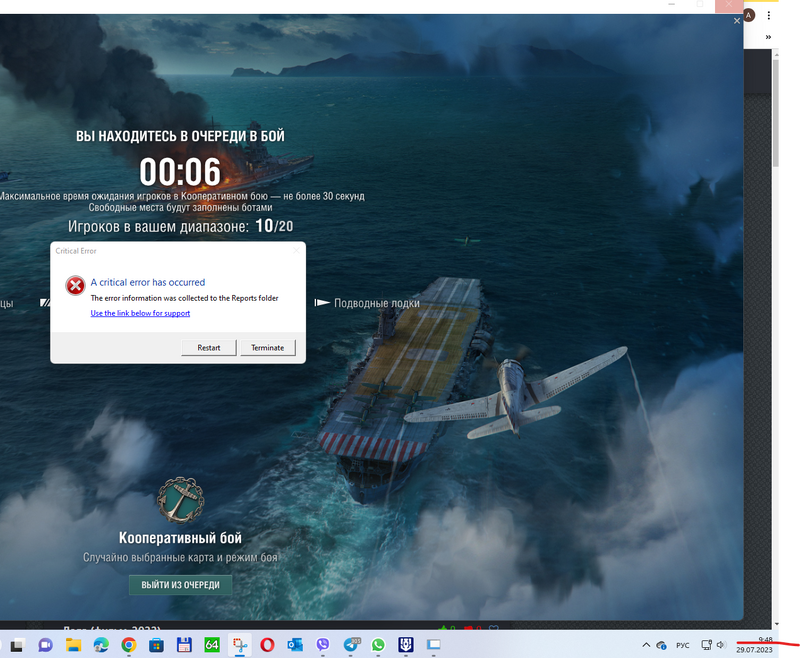Open network settings from the tray icon

pos(707,645)
